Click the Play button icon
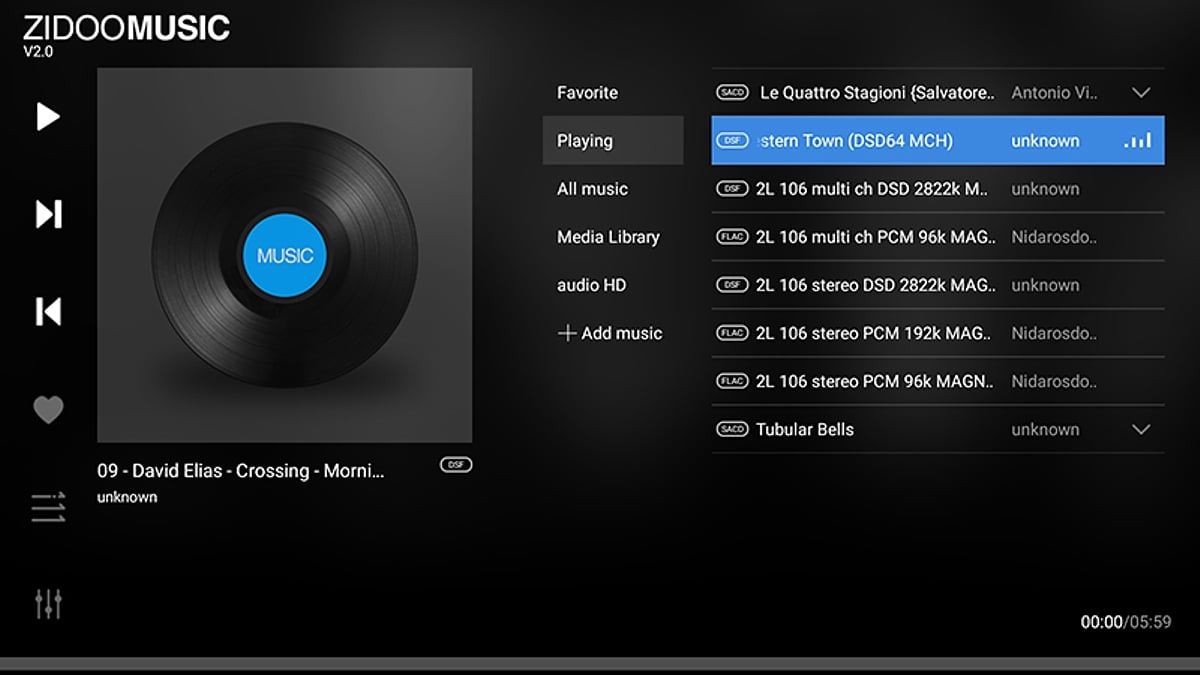This screenshot has height=675, width=1200. pyautogui.click(x=48, y=117)
